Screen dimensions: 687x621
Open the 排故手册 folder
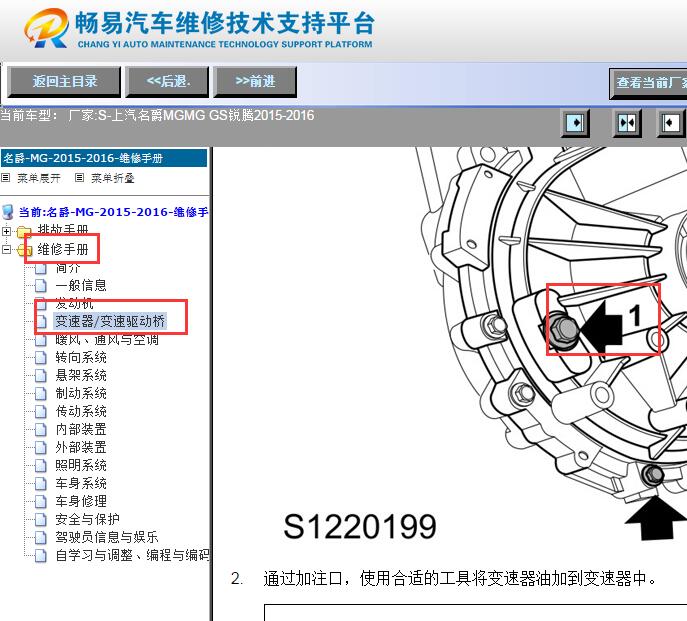(x=63, y=230)
